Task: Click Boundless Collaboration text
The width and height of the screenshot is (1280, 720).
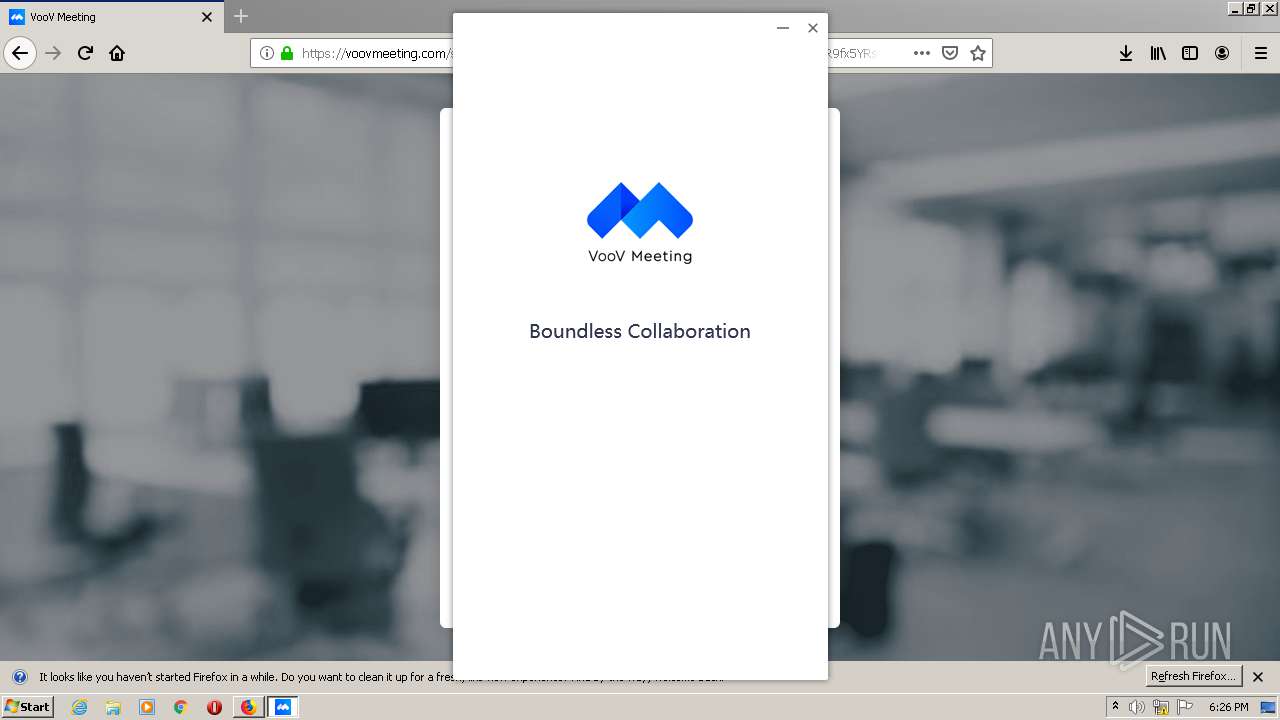Action: 640,331
